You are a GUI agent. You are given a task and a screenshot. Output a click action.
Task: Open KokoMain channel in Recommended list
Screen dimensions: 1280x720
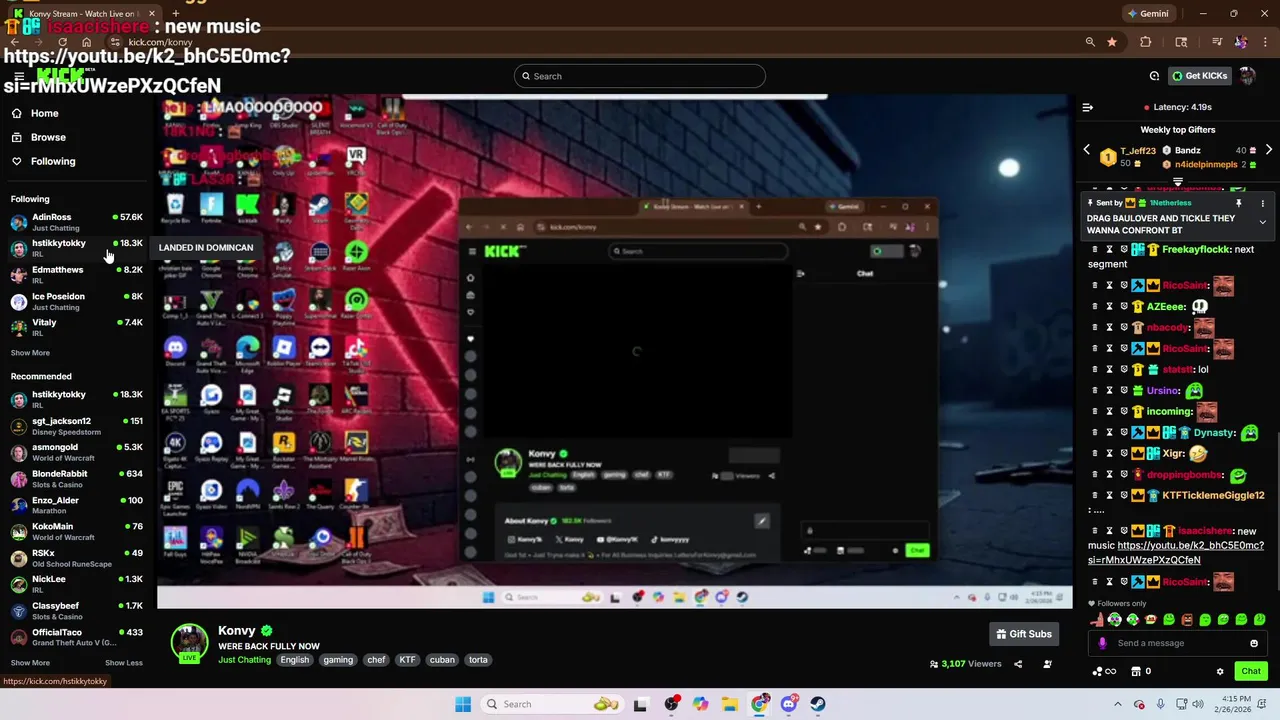coord(76,531)
